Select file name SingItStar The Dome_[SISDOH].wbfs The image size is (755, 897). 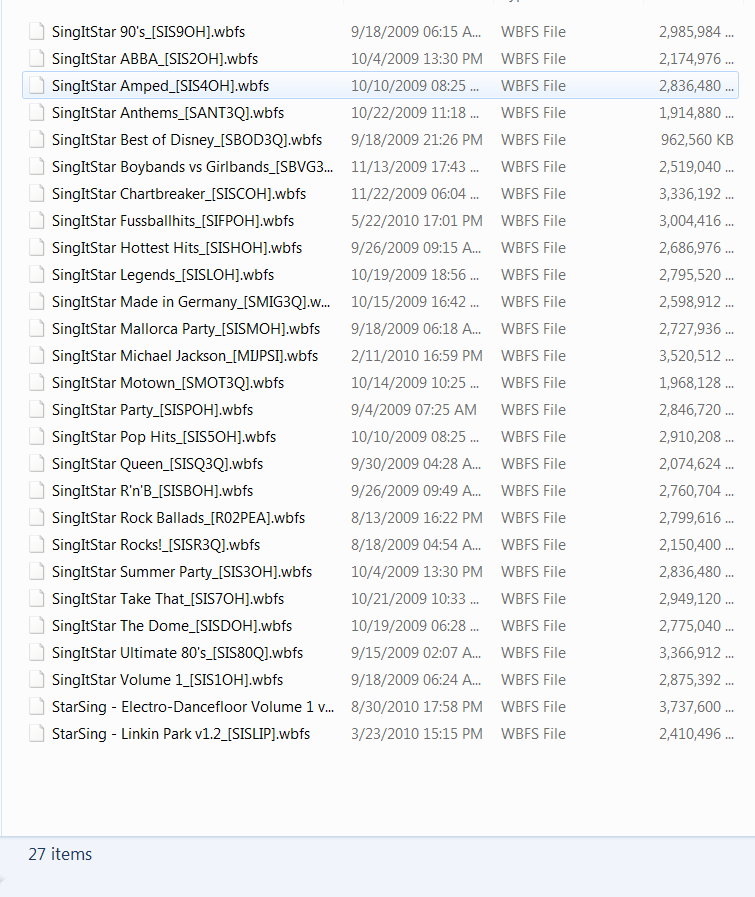pos(172,626)
